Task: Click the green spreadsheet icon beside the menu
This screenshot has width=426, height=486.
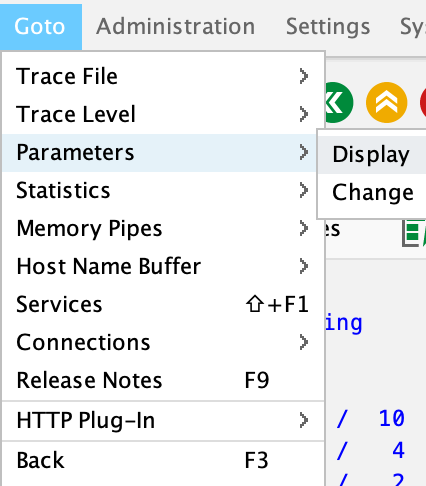Action: (414, 233)
